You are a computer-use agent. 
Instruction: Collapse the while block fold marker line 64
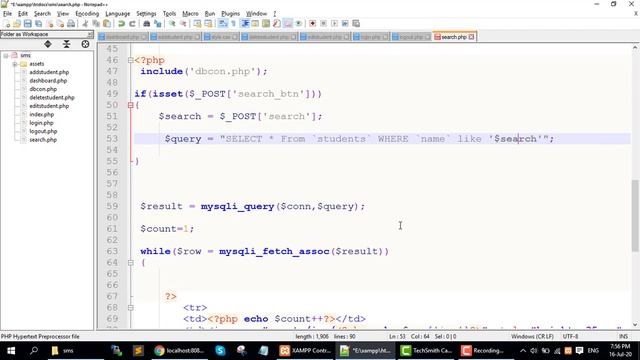pyautogui.click(x=131, y=263)
